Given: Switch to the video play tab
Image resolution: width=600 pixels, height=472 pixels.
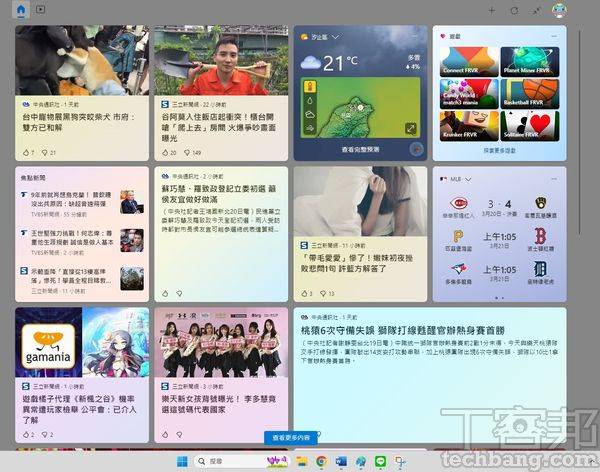Looking at the screenshot, I should [x=41, y=10].
